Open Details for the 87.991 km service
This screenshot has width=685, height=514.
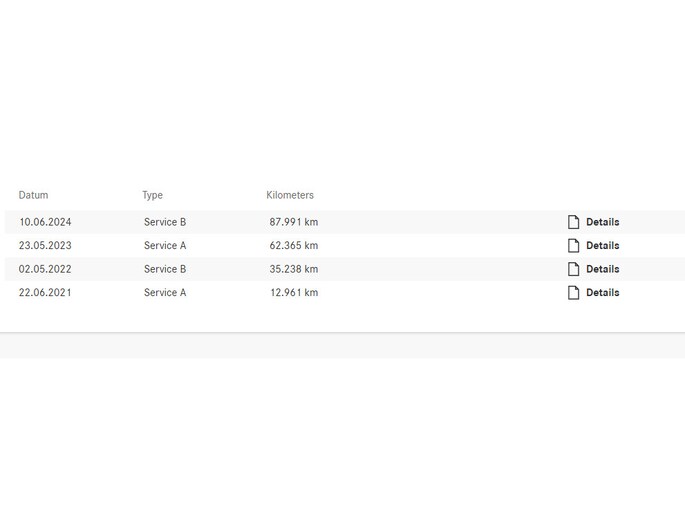[x=602, y=222]
